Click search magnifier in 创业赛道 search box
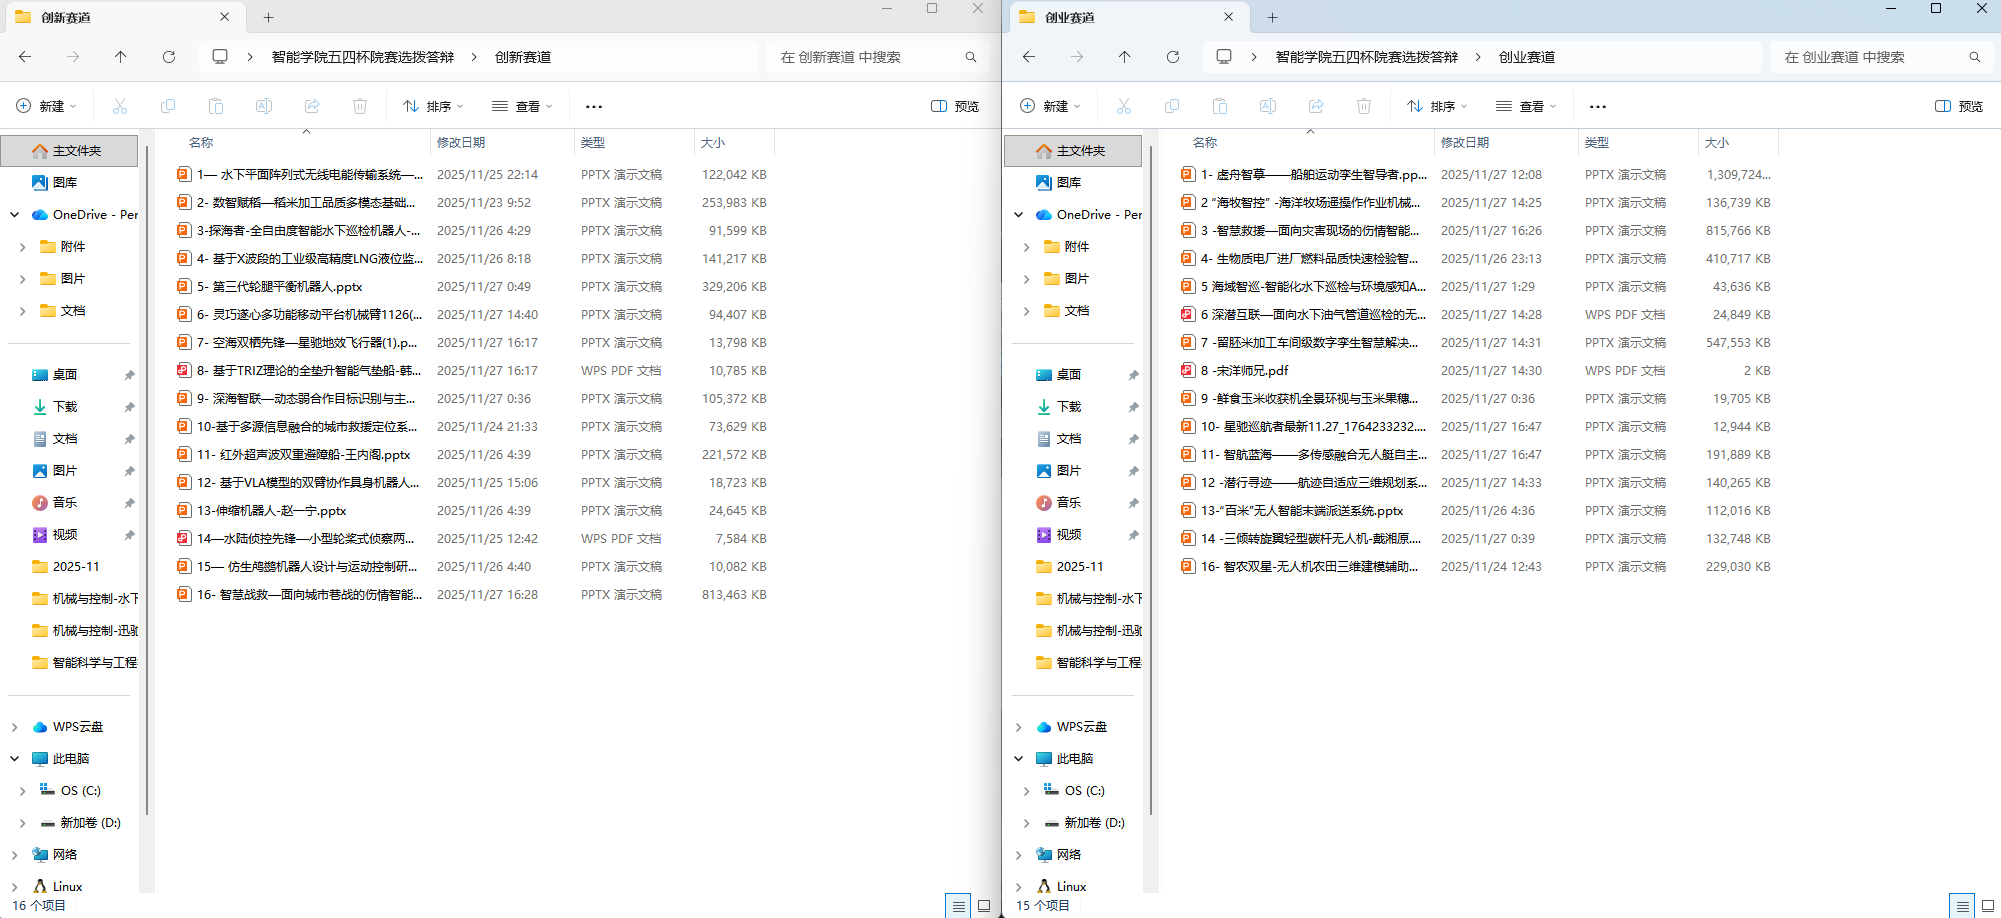Screen dimensions: 2001x918 tap(1974, 57)
